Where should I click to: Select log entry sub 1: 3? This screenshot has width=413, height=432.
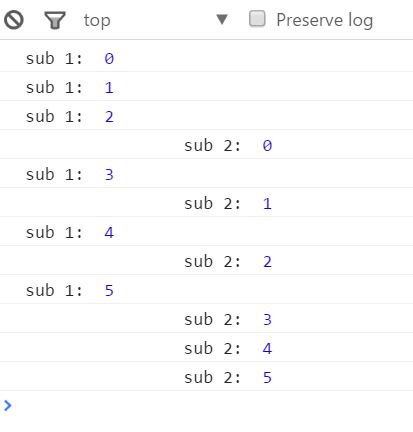tap(206, 174)
